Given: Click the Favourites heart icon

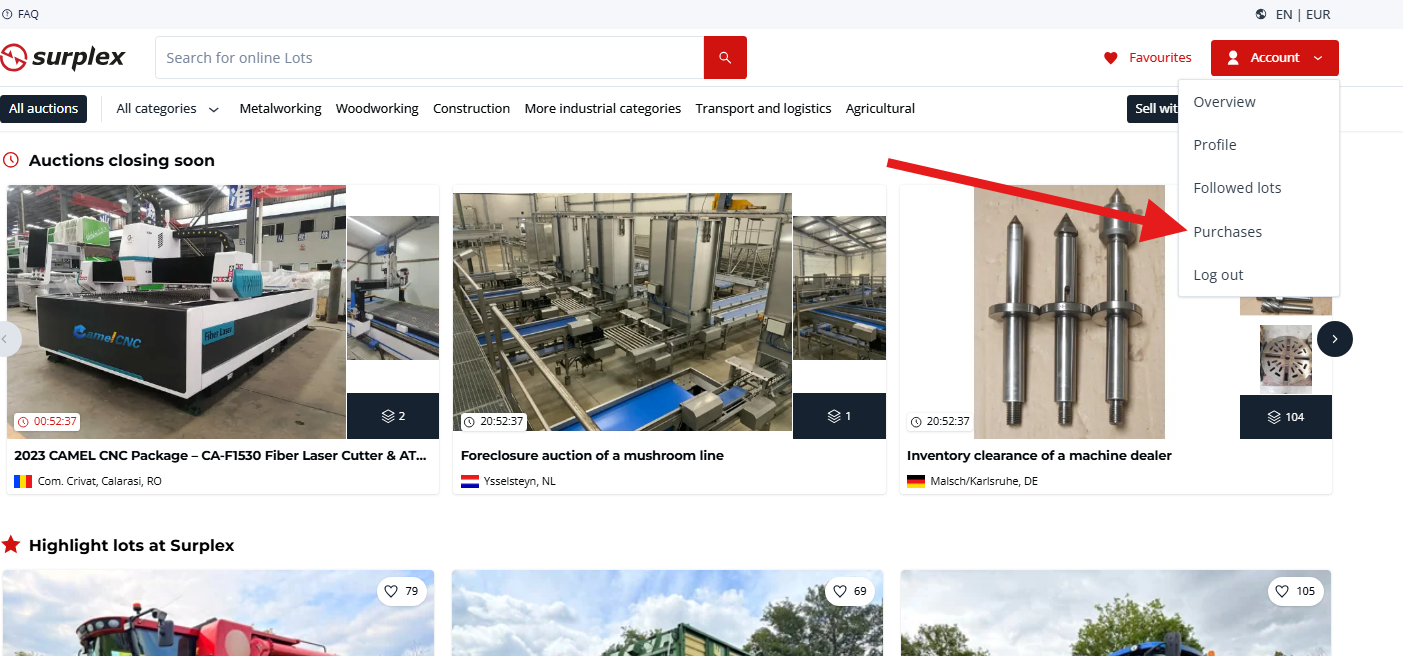Looking at the screenshot, I should [1110, 58].
